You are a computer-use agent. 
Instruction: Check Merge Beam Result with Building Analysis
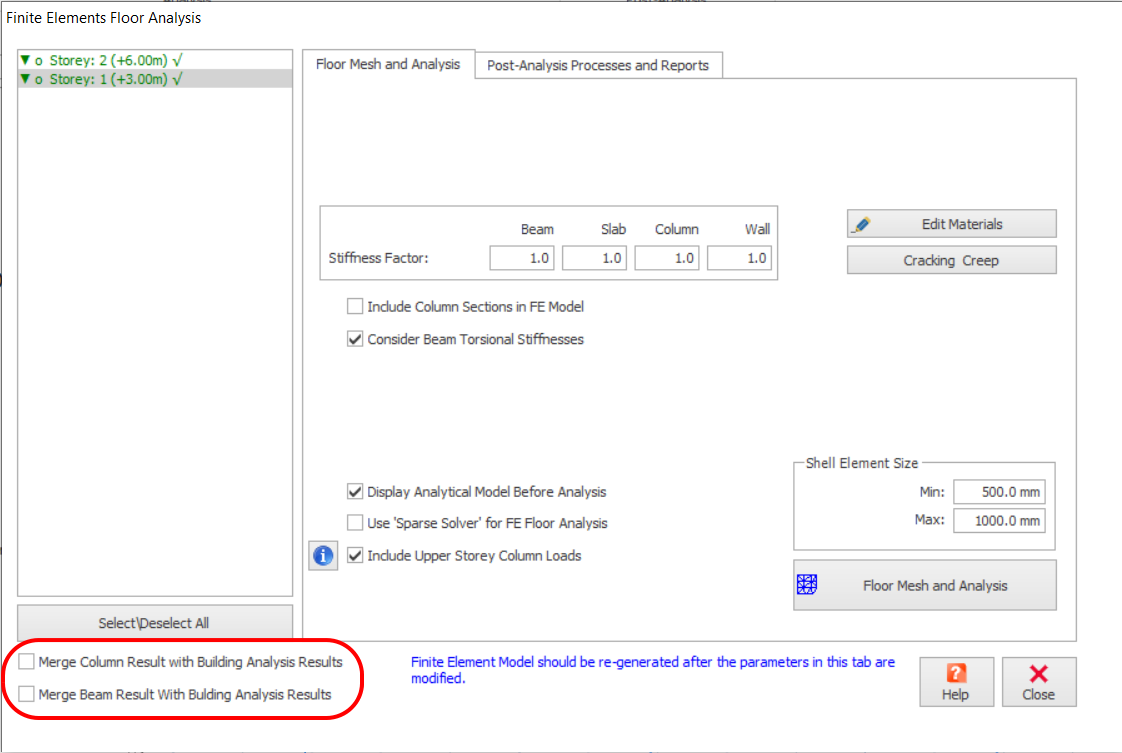tap(27, 694)
